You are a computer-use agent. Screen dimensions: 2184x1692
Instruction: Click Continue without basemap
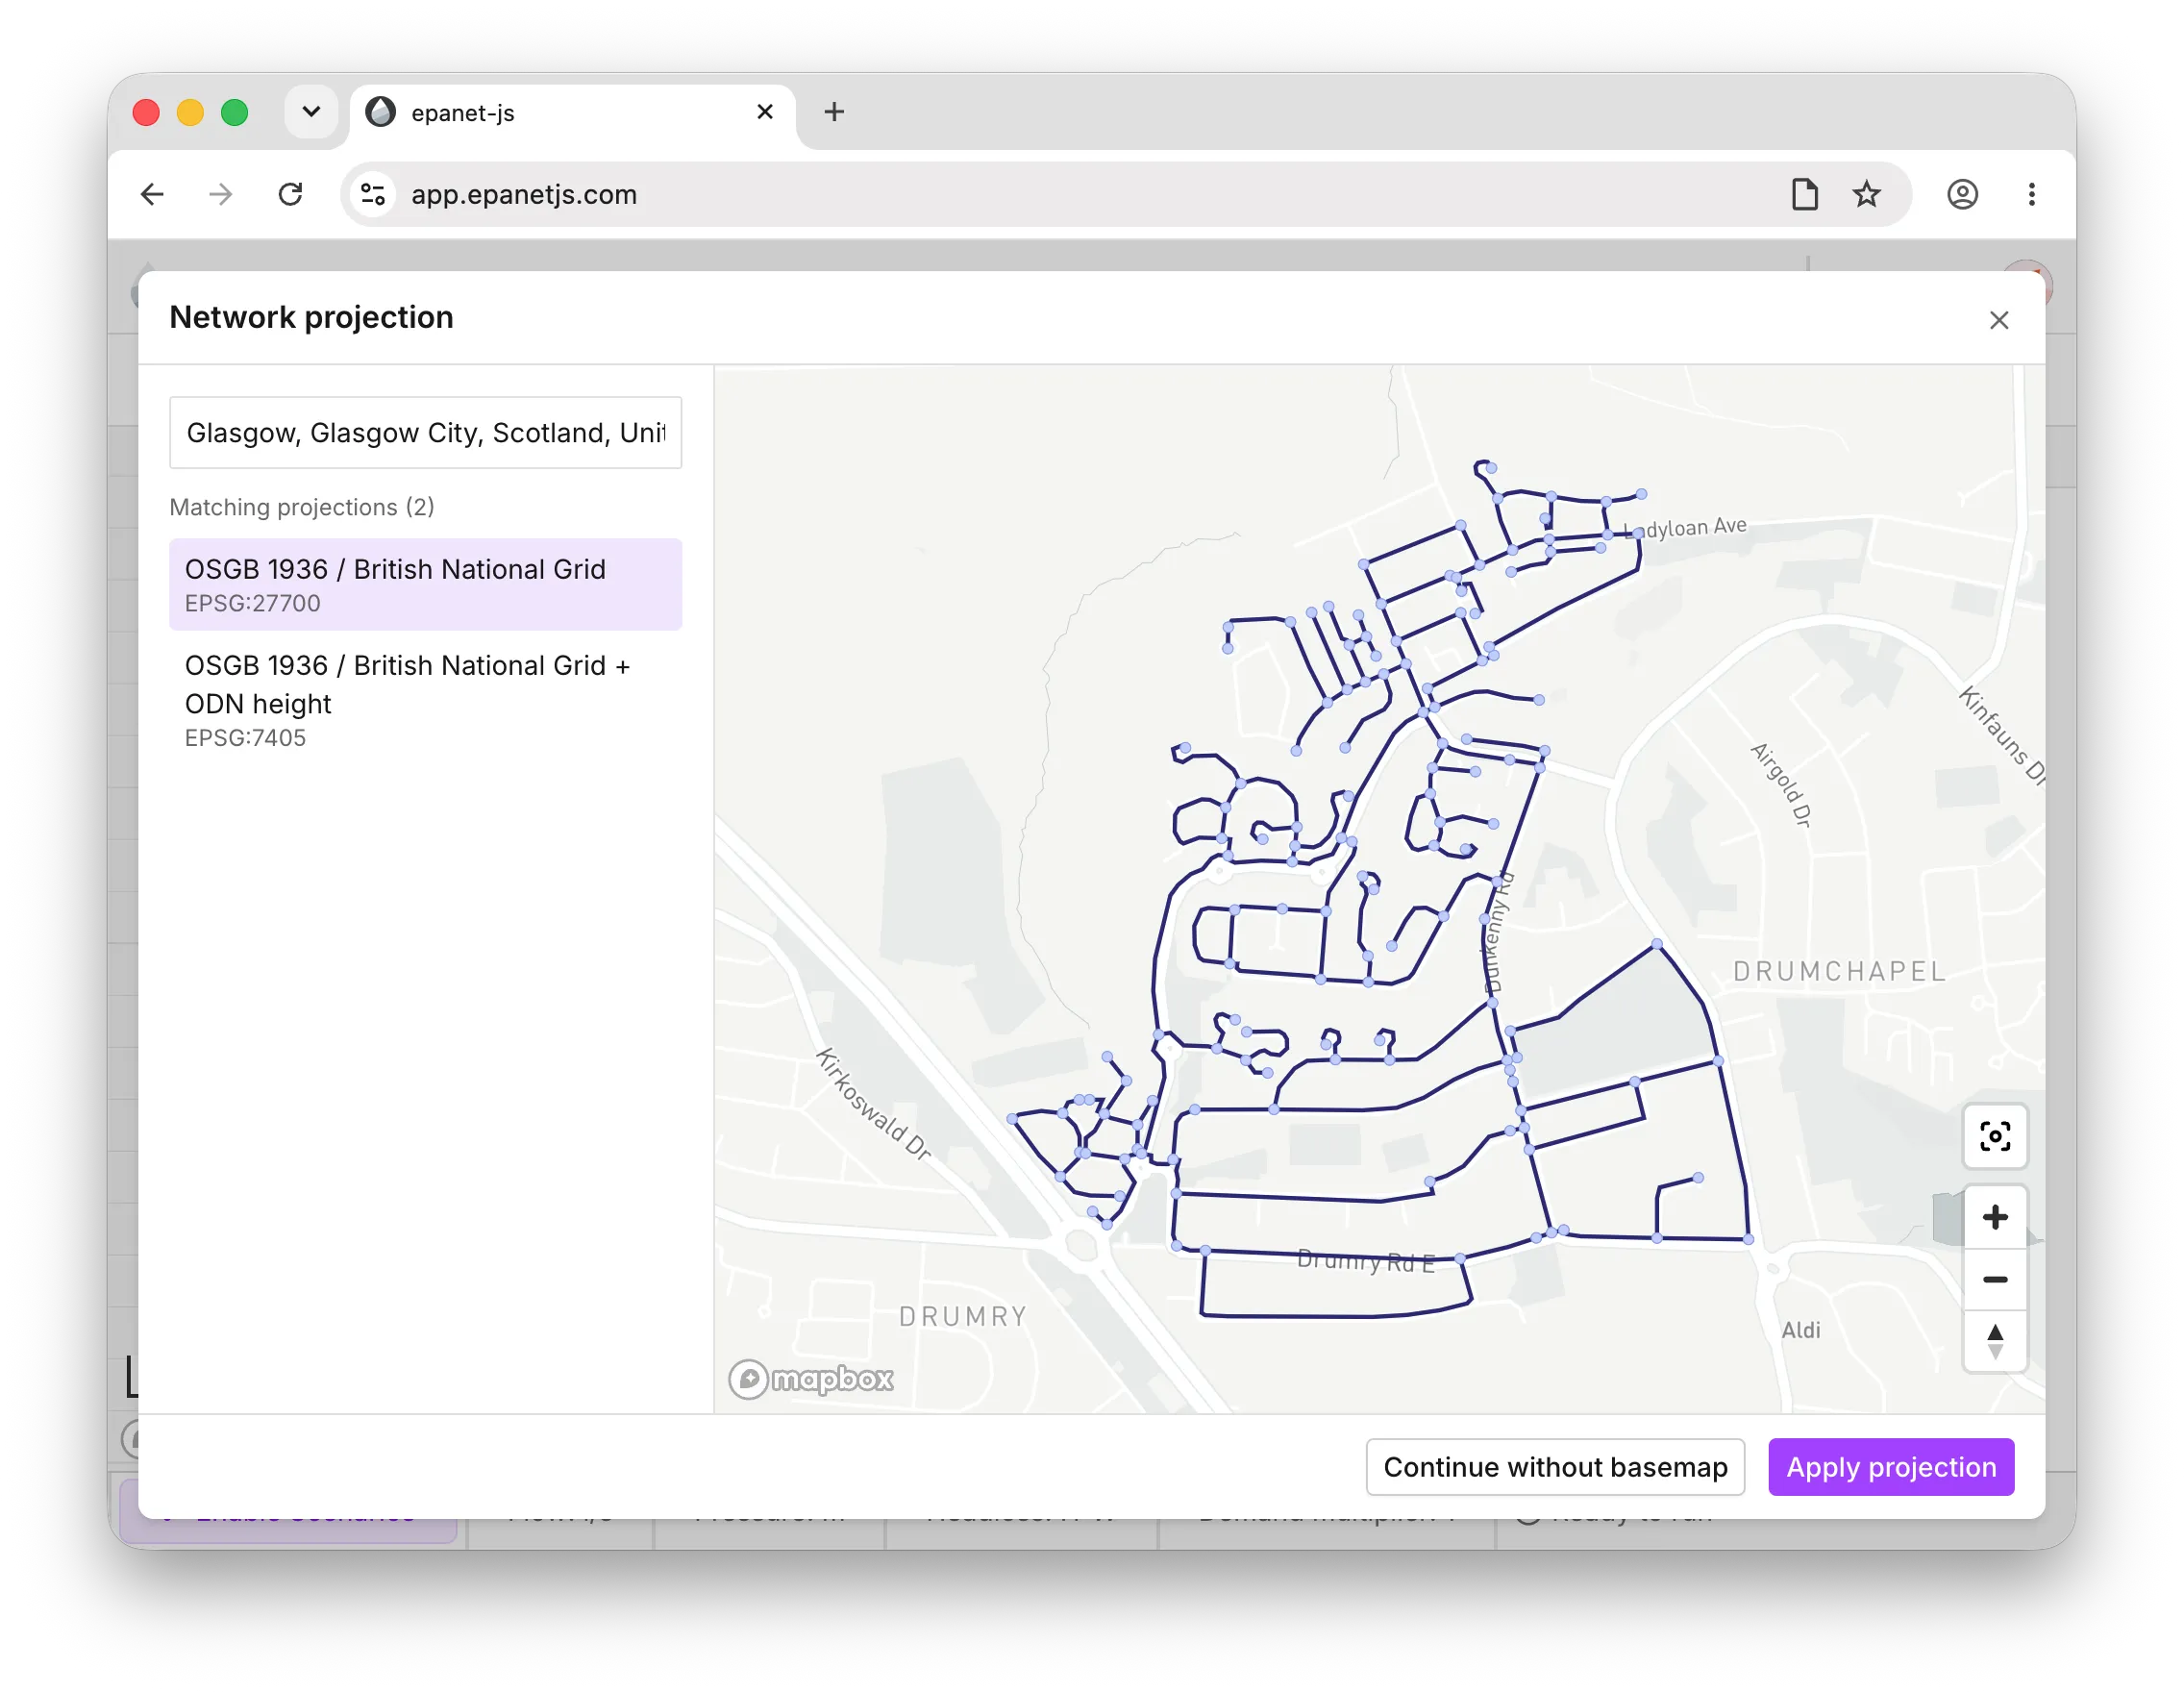pos(1554,1466)
